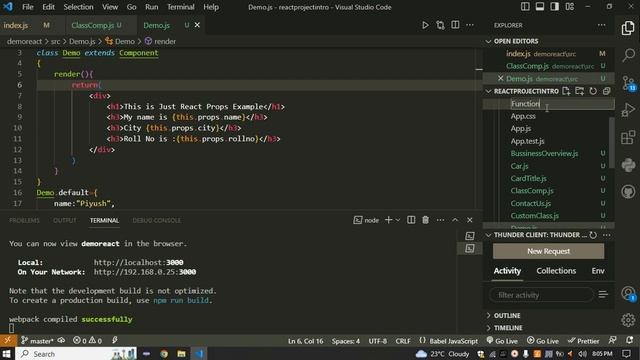Click the new file name input field
The image size is (640, 360).
(x=562, y=104)
